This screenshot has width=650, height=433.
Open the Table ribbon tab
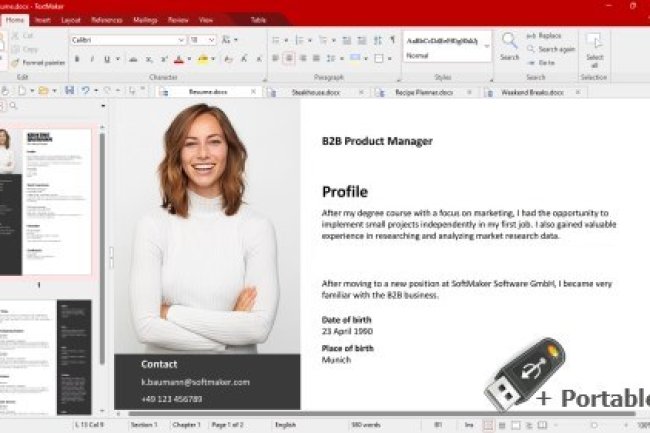click(x=258, y=20)
